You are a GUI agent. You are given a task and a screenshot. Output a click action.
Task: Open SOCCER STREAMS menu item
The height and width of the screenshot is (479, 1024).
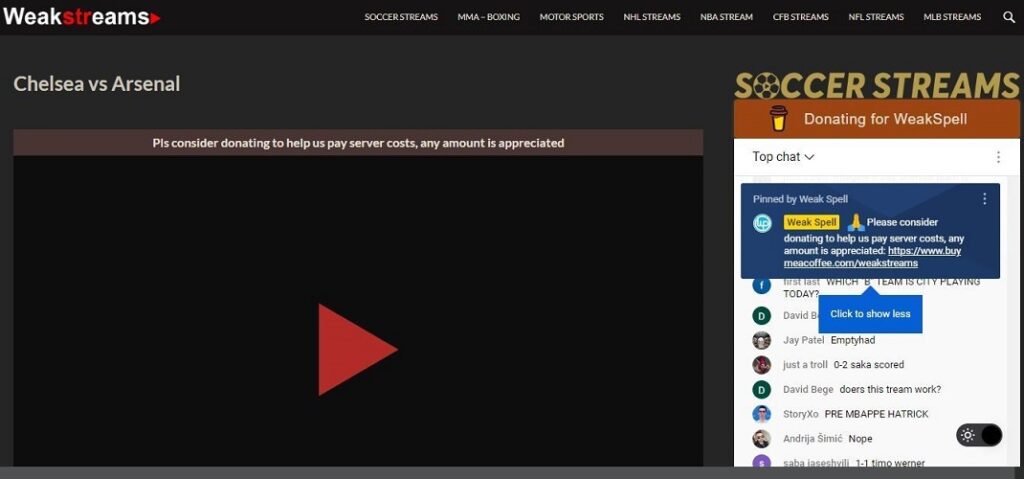(x=401, y=17)
